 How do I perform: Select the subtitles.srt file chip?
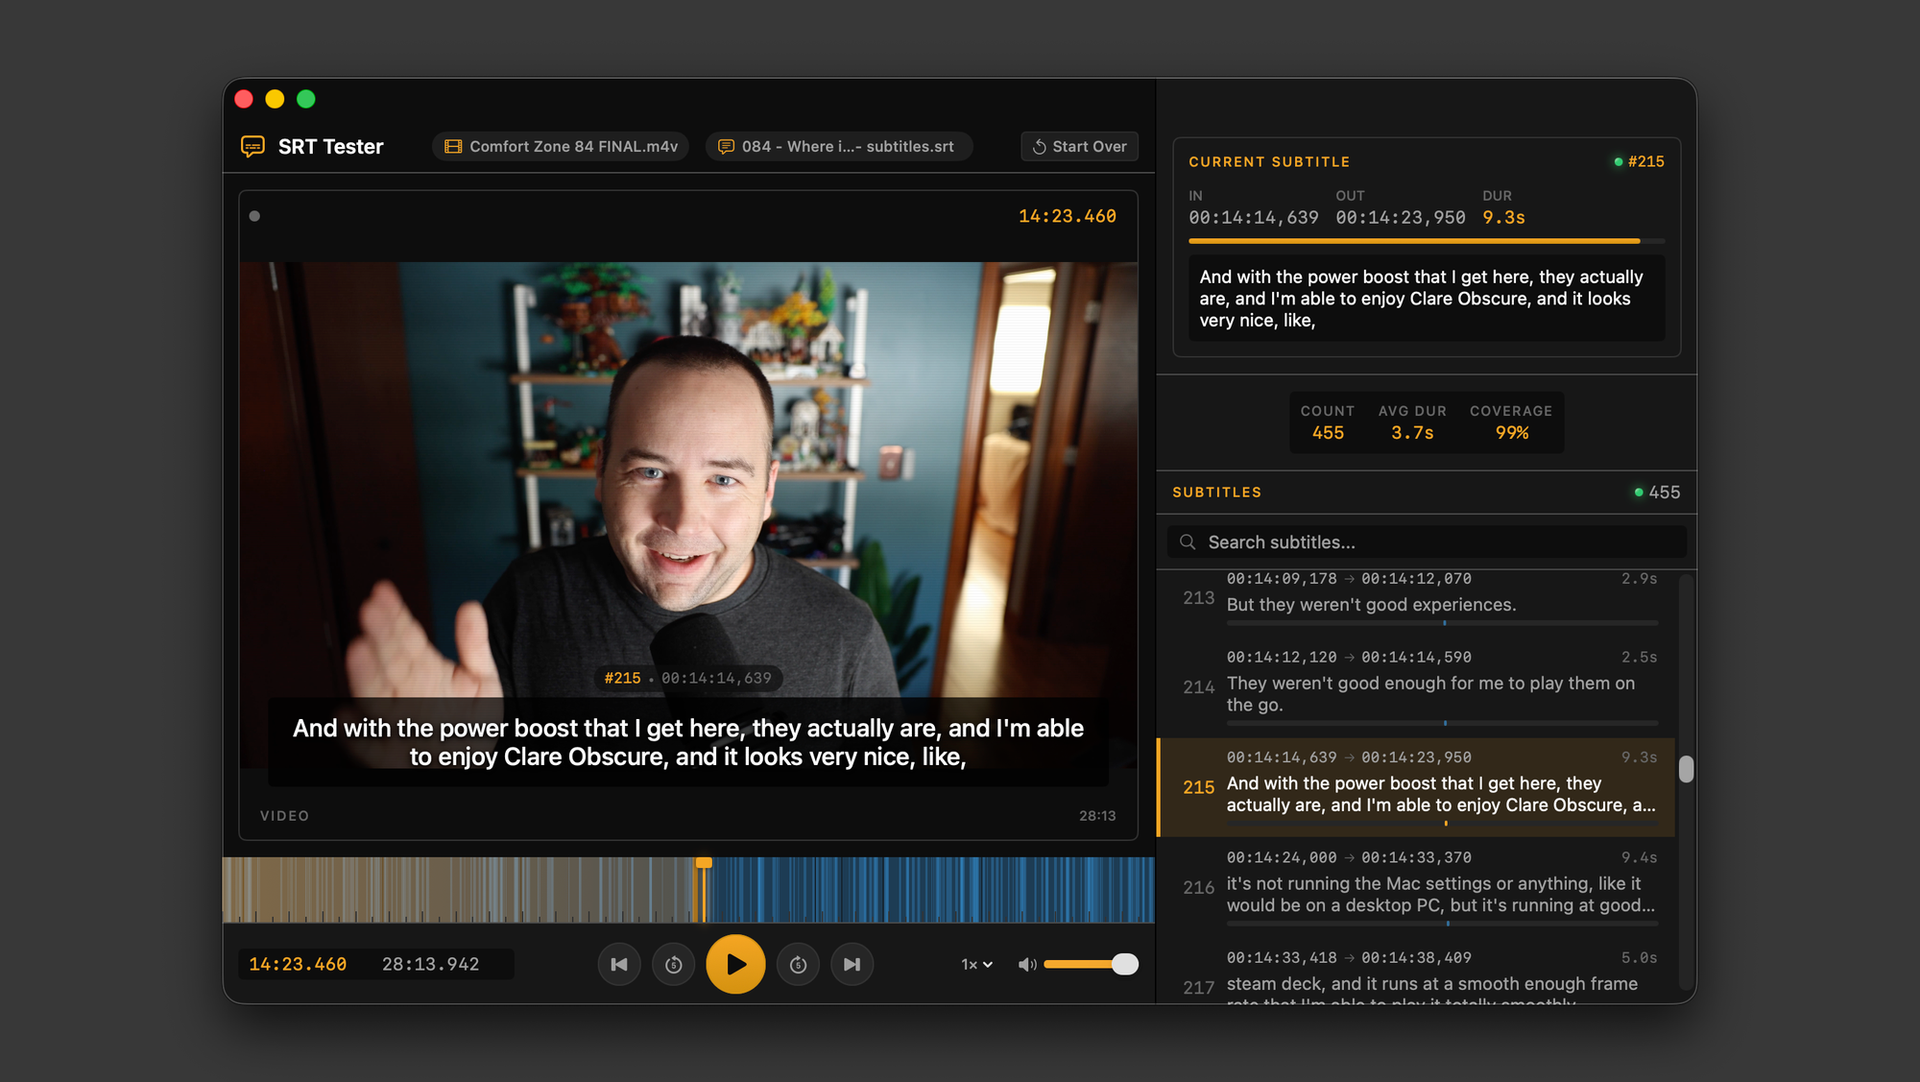(x=838, y=146)
